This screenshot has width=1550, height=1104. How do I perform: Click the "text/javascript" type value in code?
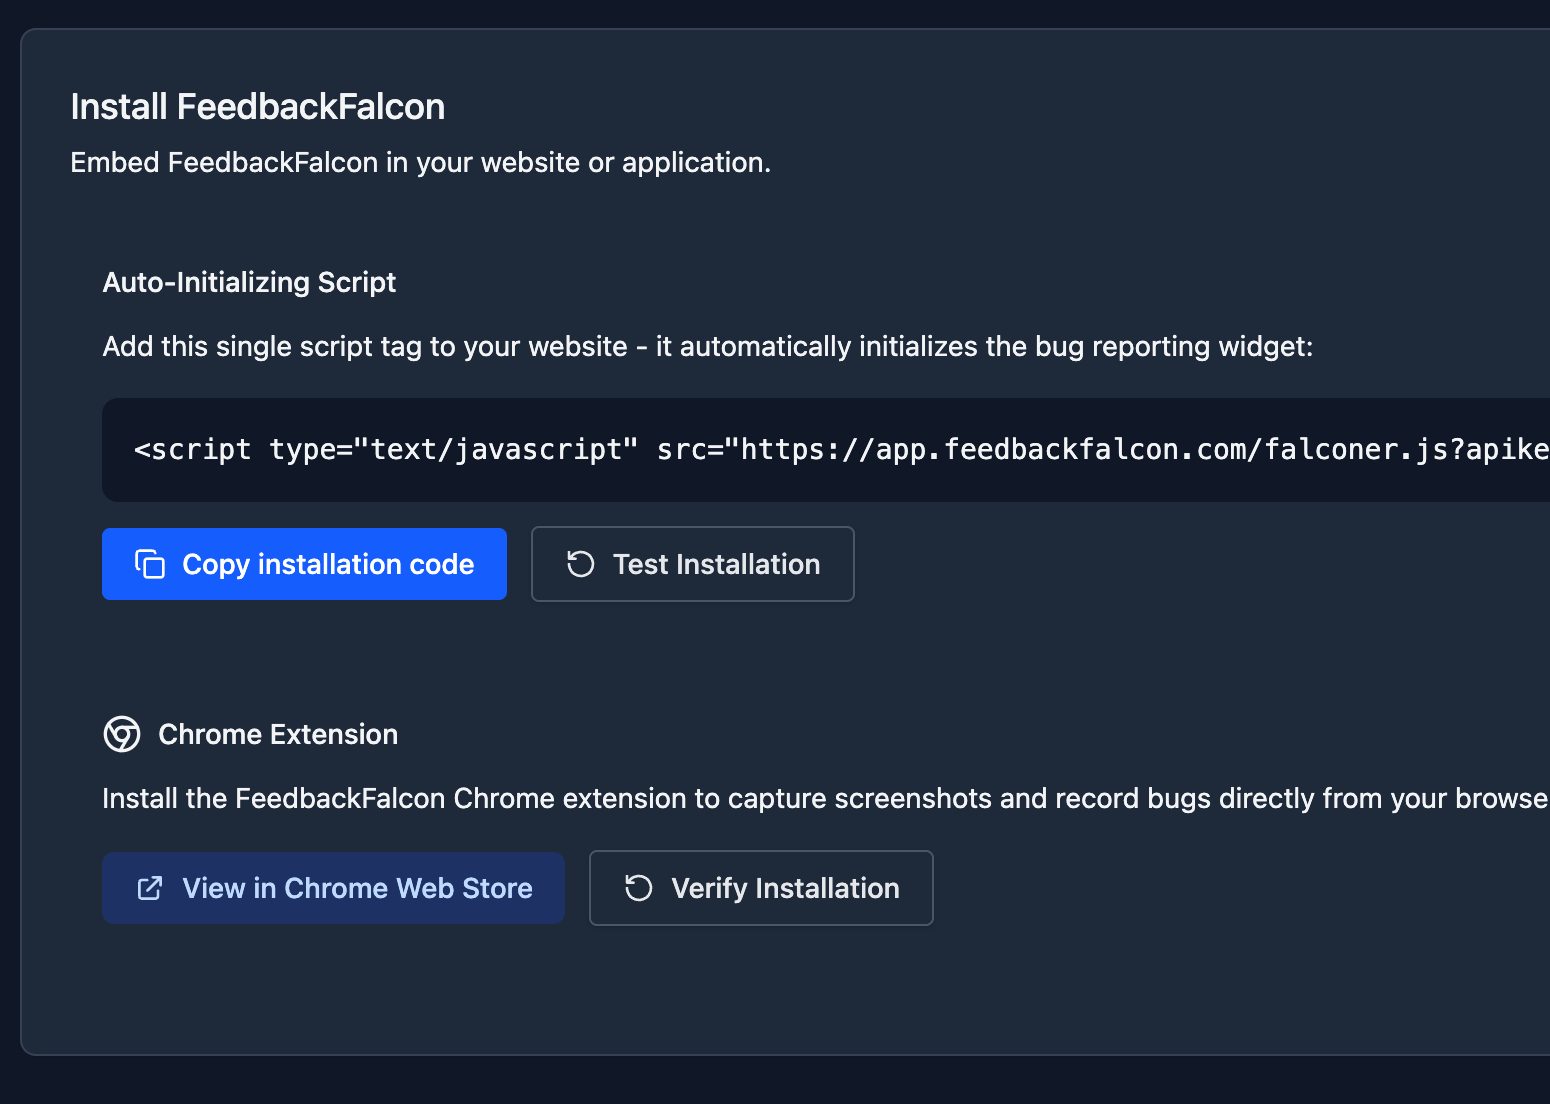point(496,450)
